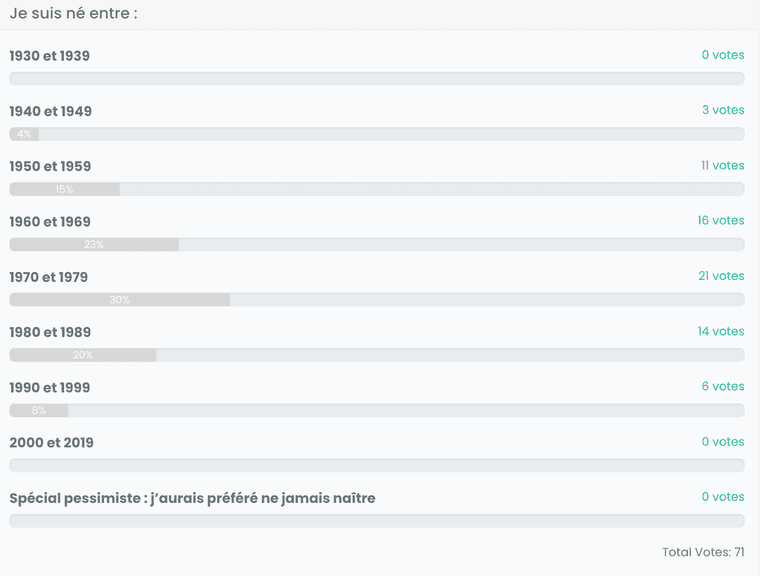Select the "1990 et 1999" option label
The height and width of the screenshot is (576, 760).
pos(50,387)
